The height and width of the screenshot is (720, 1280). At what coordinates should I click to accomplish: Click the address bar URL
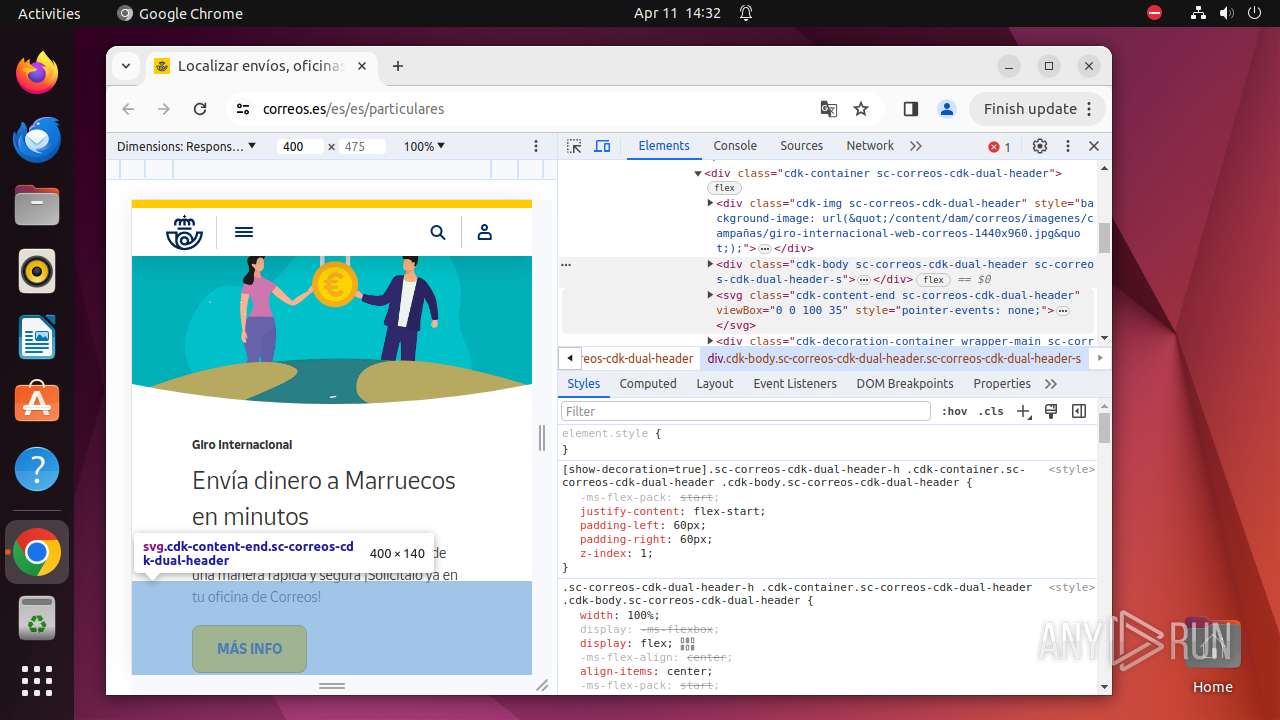click(353, 109)
